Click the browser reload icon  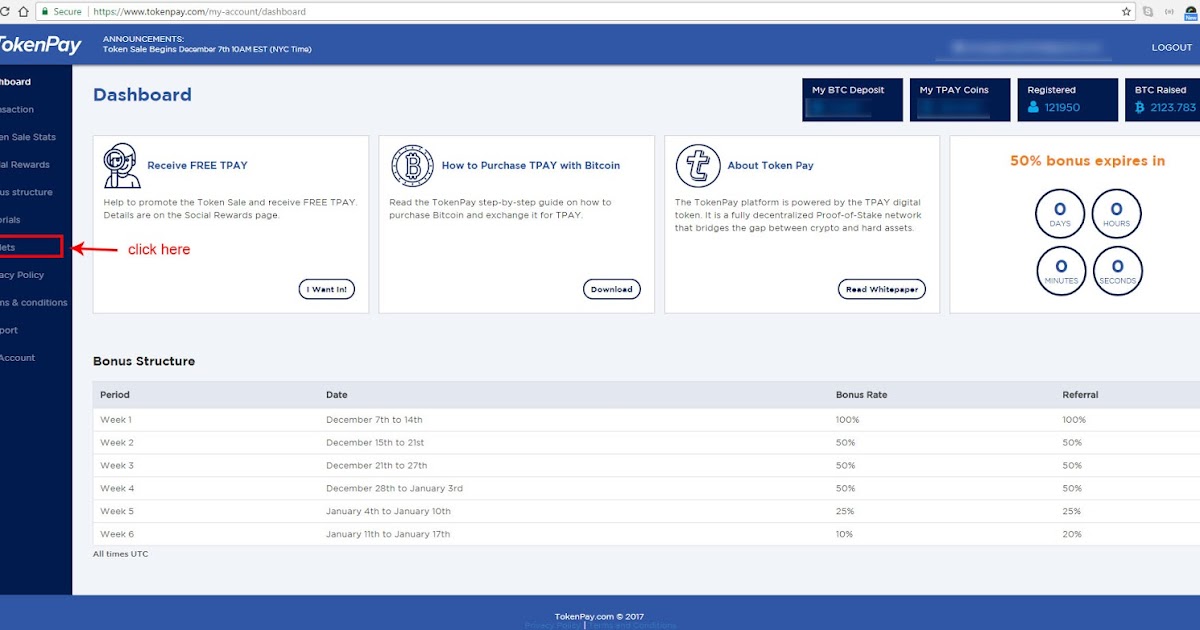[5, 11]
